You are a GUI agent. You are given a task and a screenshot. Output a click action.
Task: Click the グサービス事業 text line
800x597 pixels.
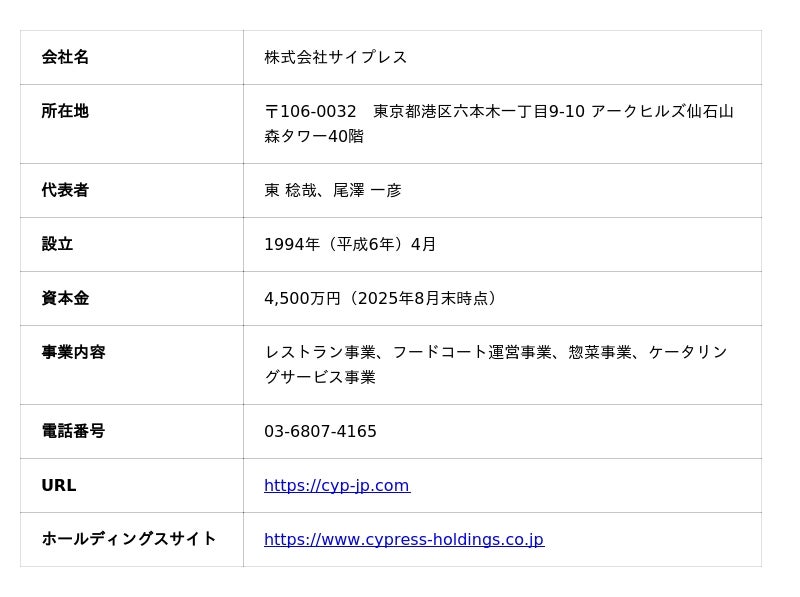320,377
